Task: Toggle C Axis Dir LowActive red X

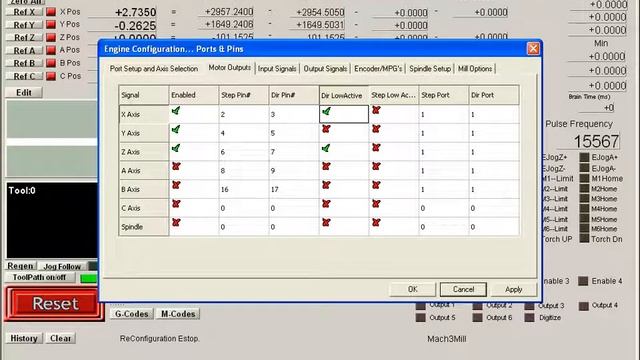Action: (x=326, y=204)
